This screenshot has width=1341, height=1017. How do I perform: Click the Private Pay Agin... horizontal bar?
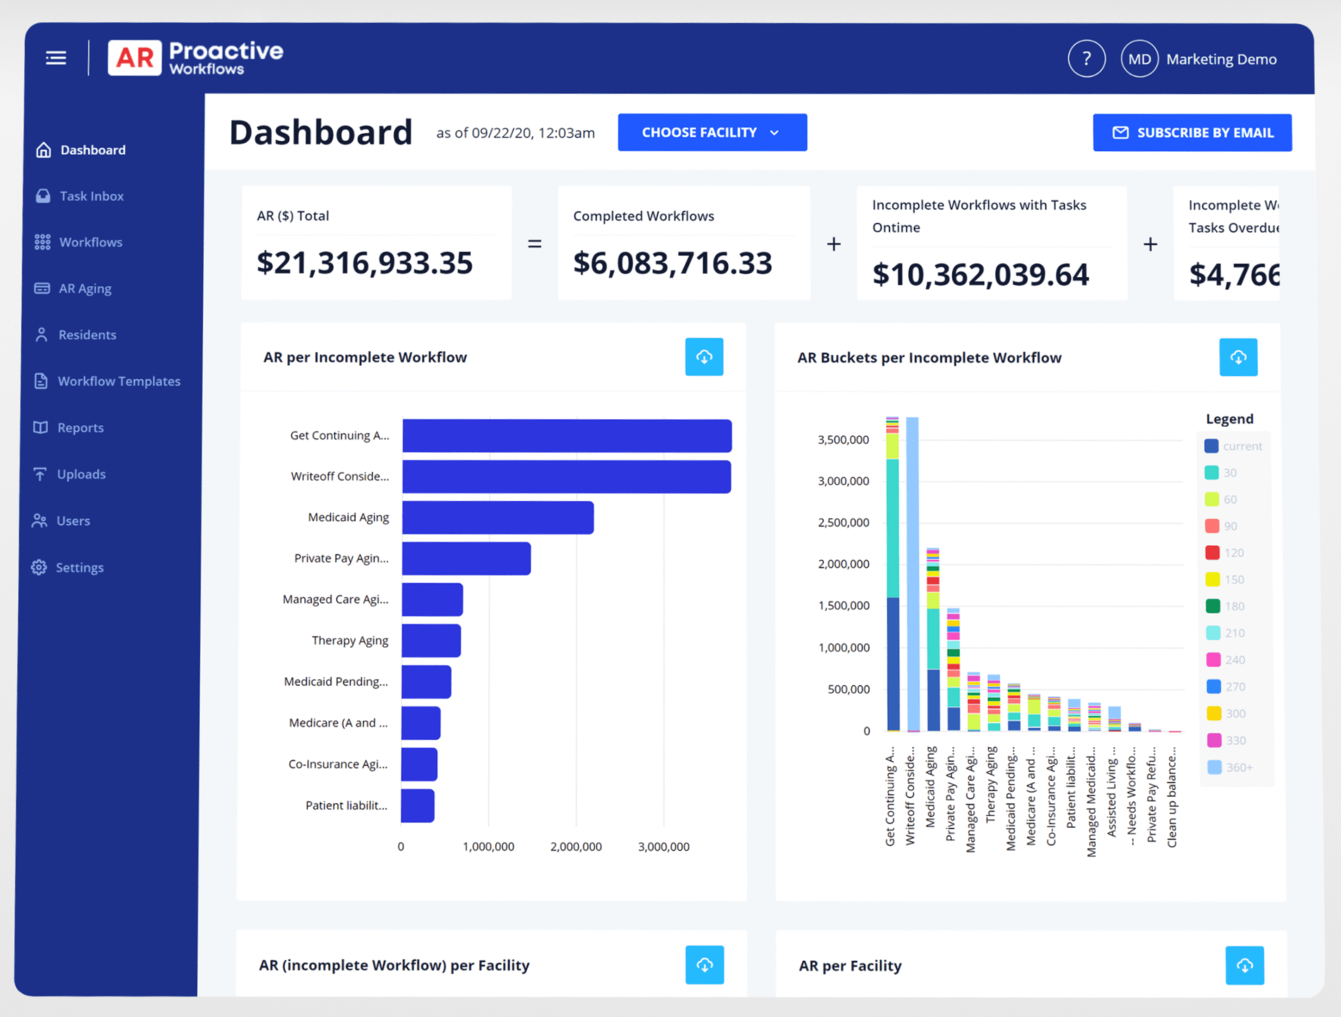pyautogui.click(x=466, y=559)
